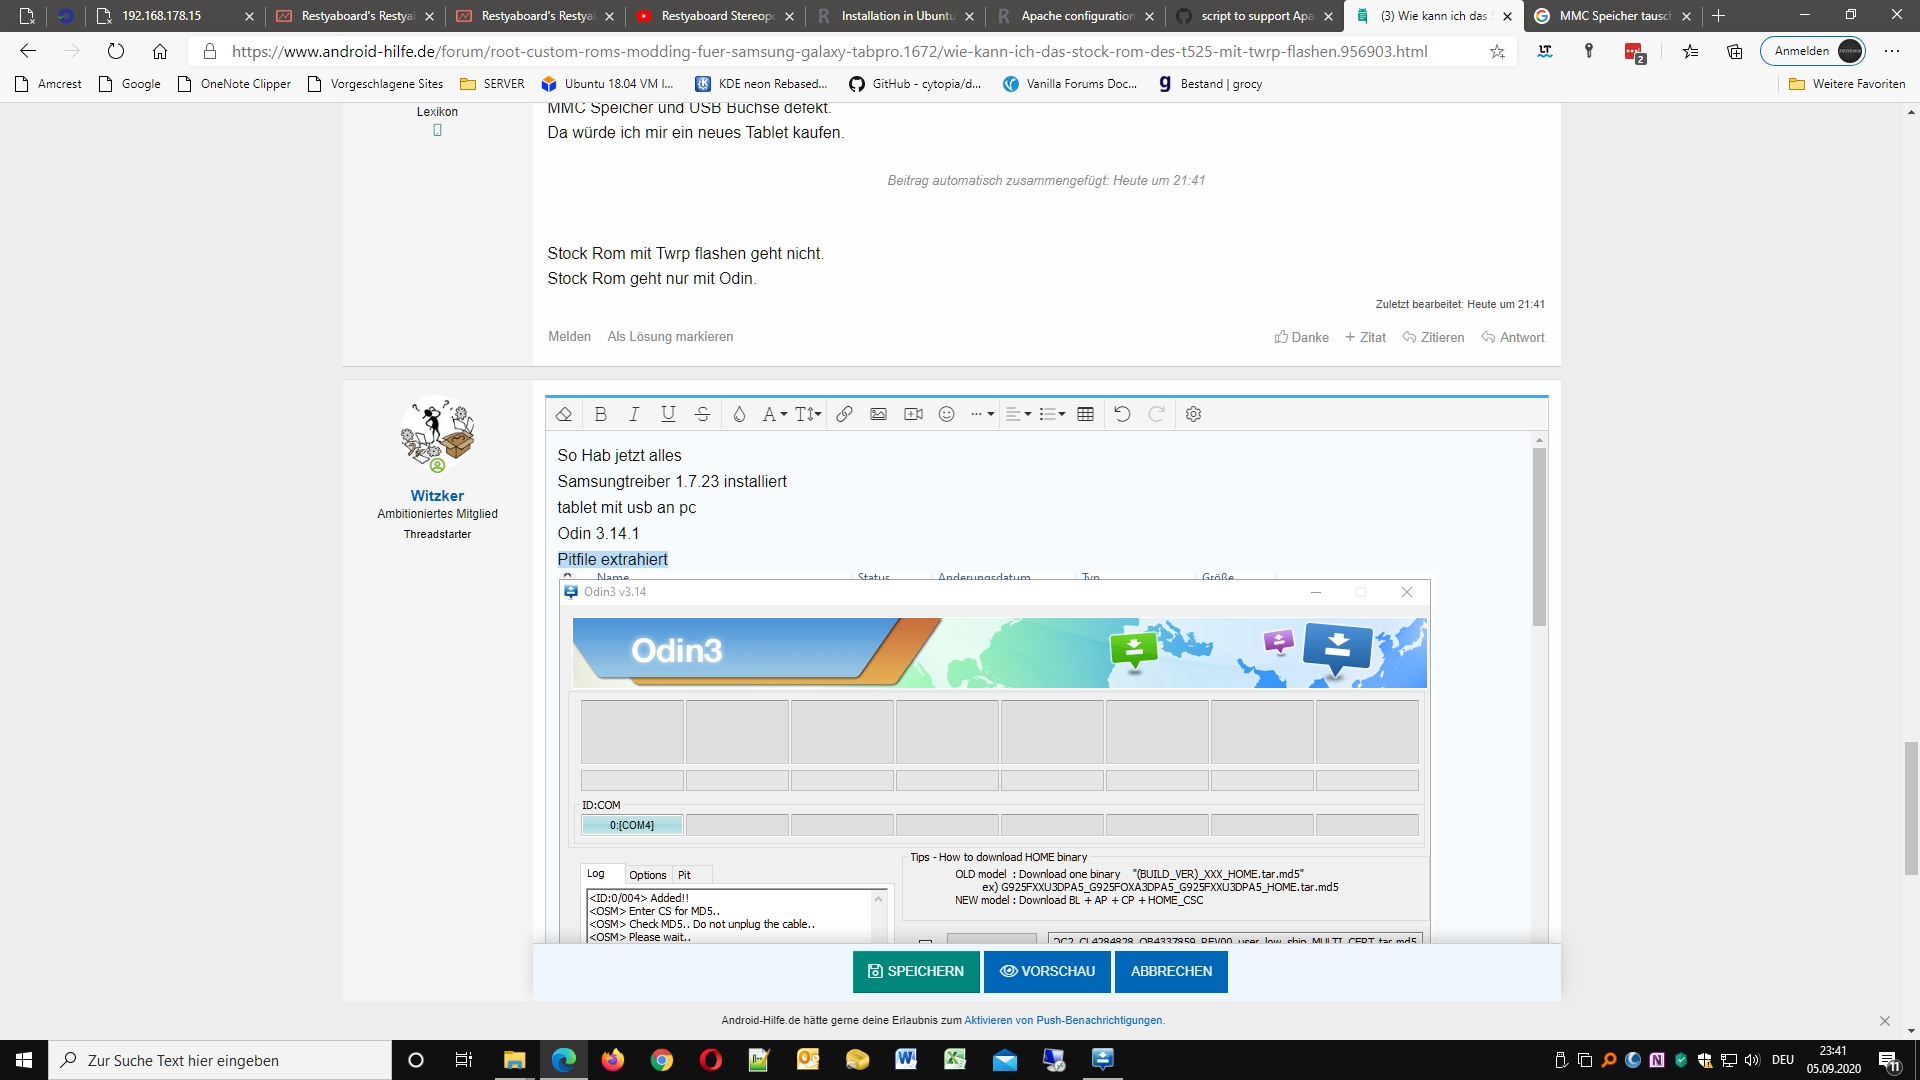Viewport: 1920px width, 1080px height.
Task: Open the Collections icon
Action: point(1735,51)
